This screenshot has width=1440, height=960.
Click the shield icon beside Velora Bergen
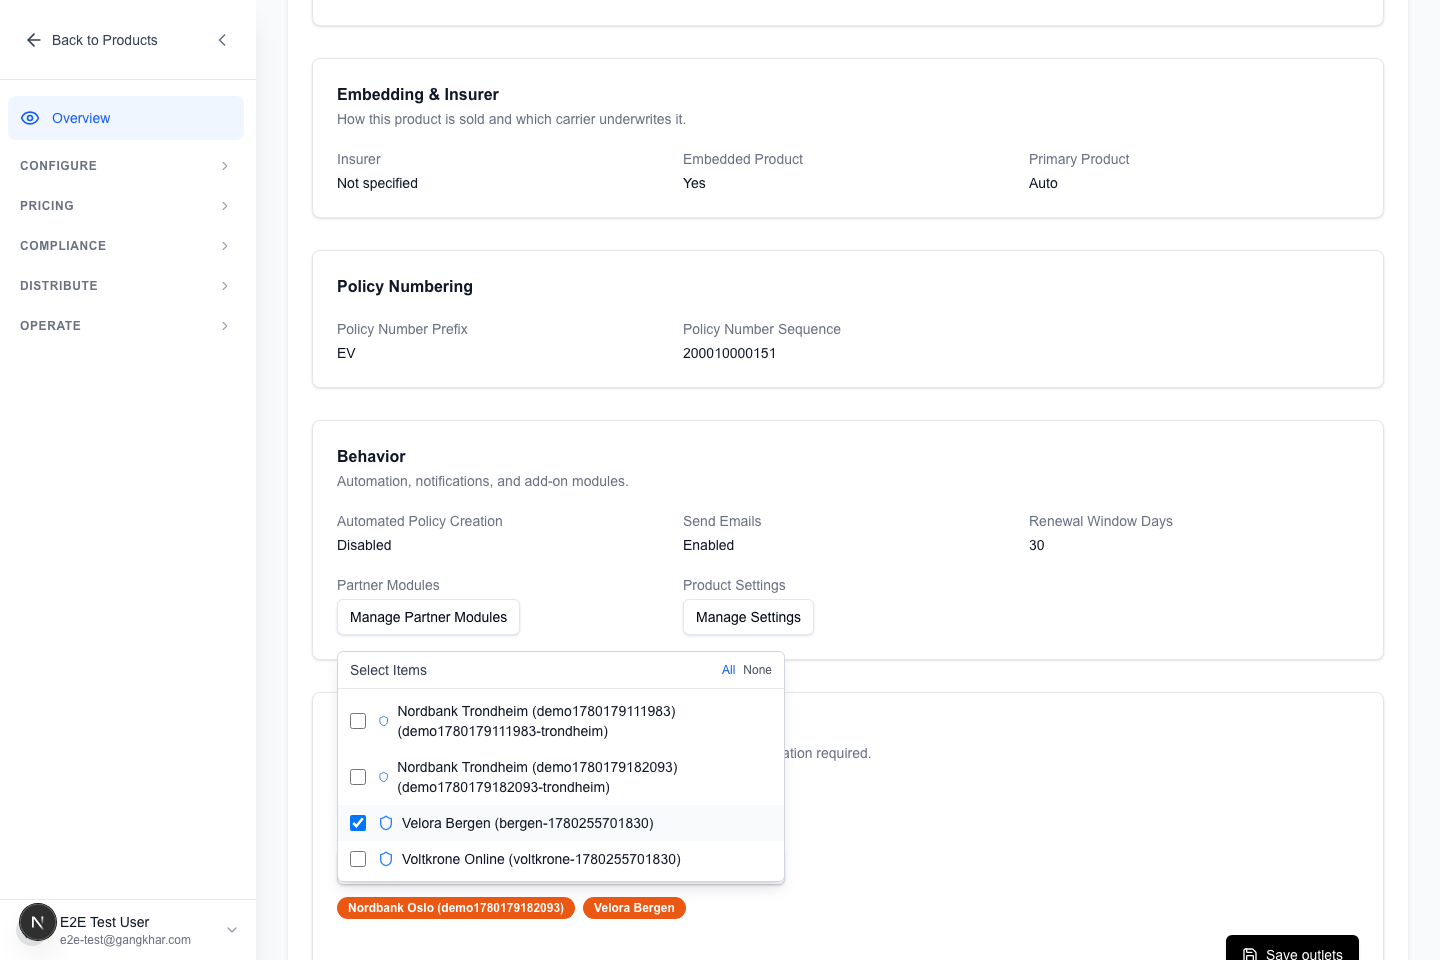coord(386,823)
